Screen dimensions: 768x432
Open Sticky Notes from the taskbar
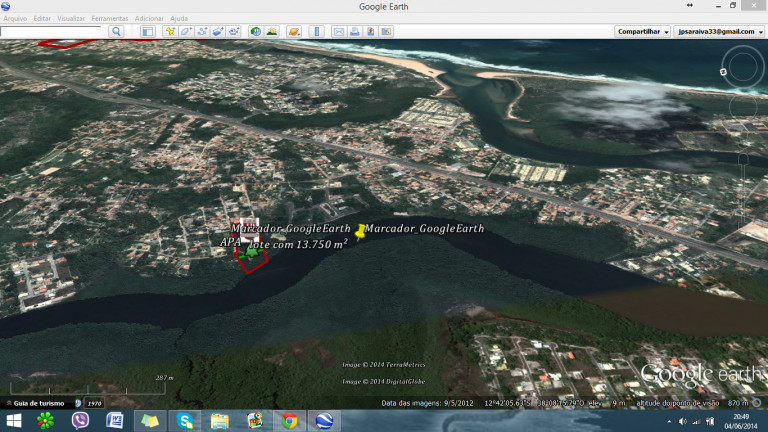coord(150,421)
